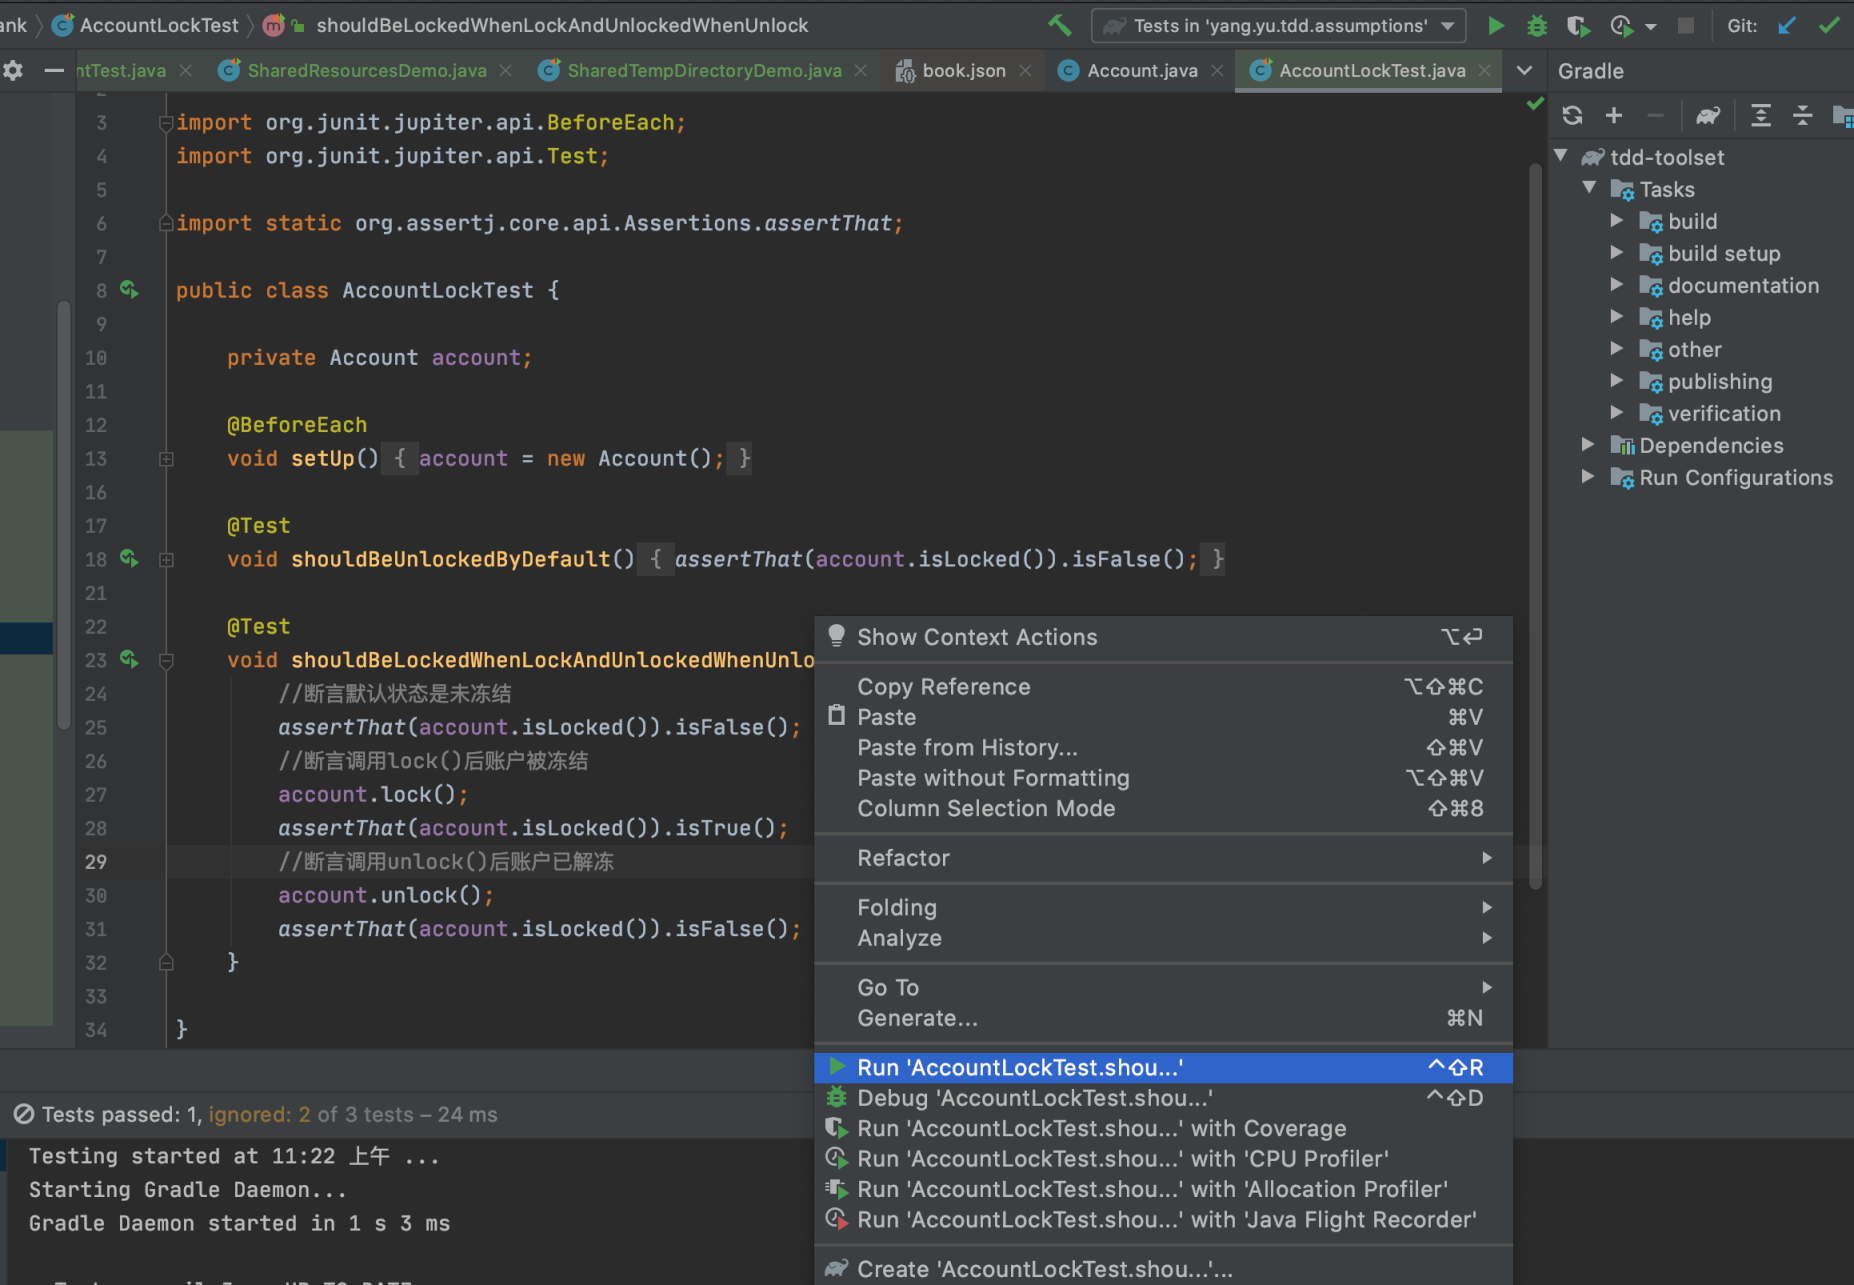The width and height of the screenshot is (1854, 1285).
Task: Collapse the import block fold marker
Action: [166, 123]
